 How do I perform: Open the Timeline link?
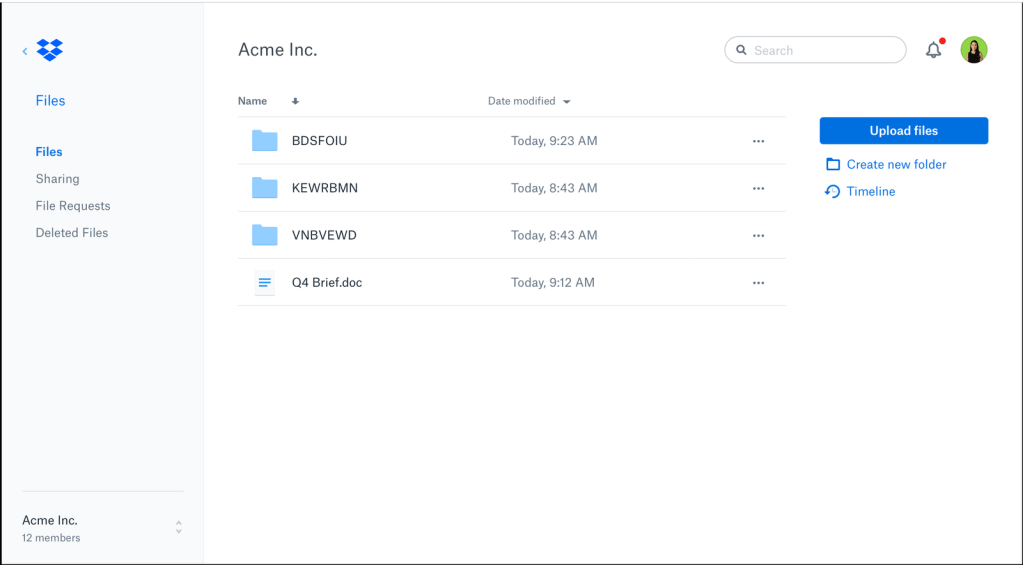point(870,192)
